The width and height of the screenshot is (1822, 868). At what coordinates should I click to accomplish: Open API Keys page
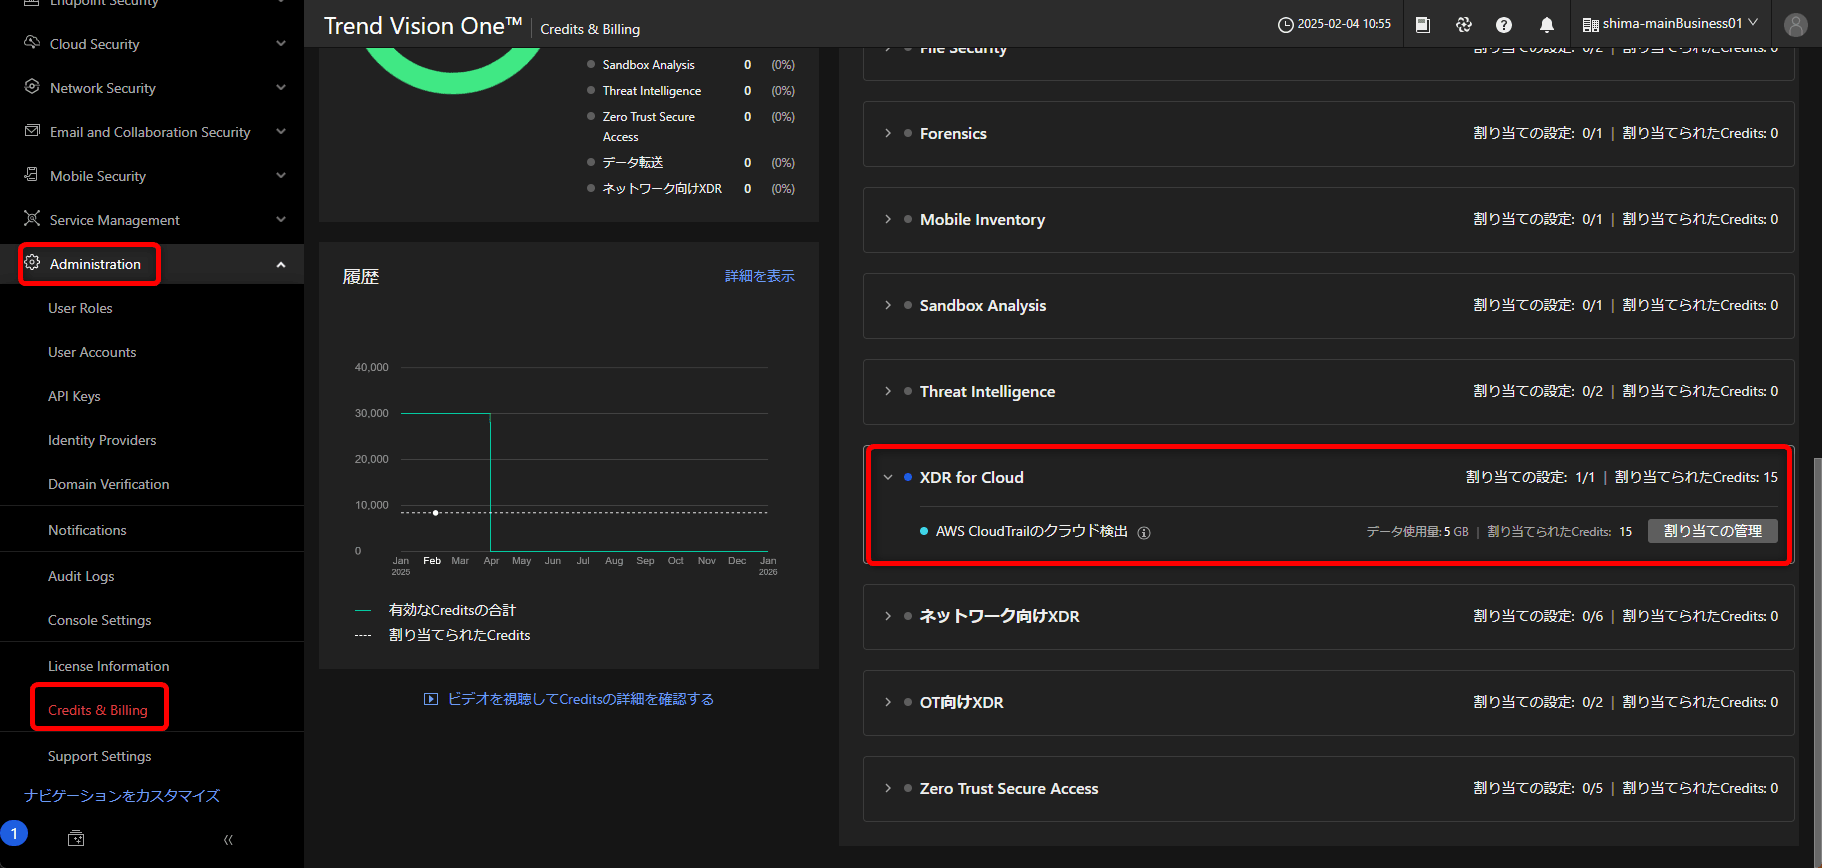pyautogui.click(x=74, y=396)
